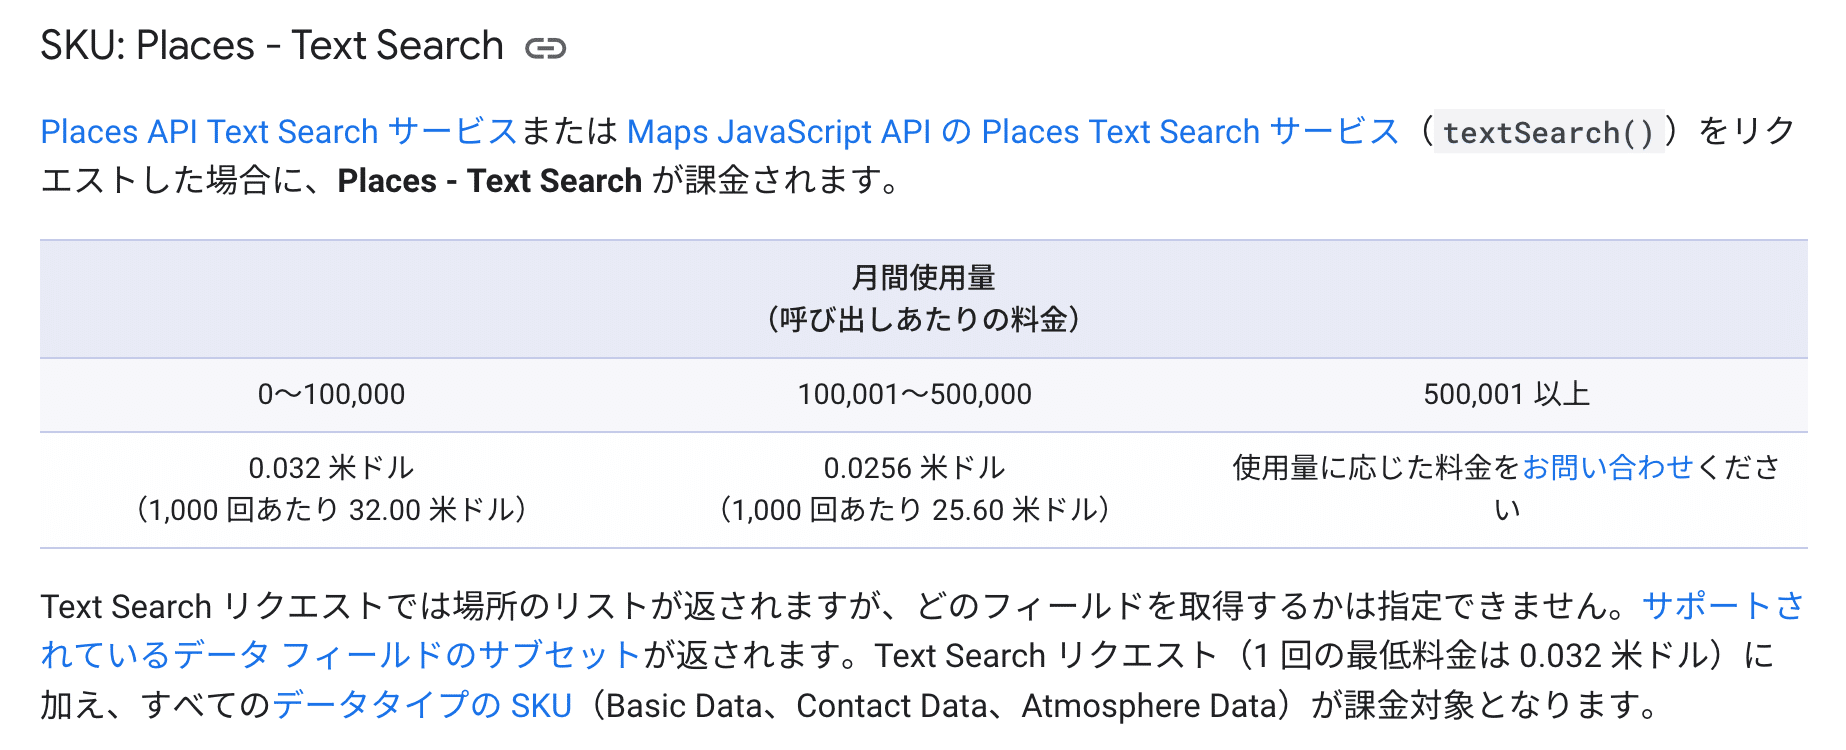Click the SKU: Places - Text Search heading
Viewport: 1846px width, 750px height.
pyautogui.click(x=272, y=46)
